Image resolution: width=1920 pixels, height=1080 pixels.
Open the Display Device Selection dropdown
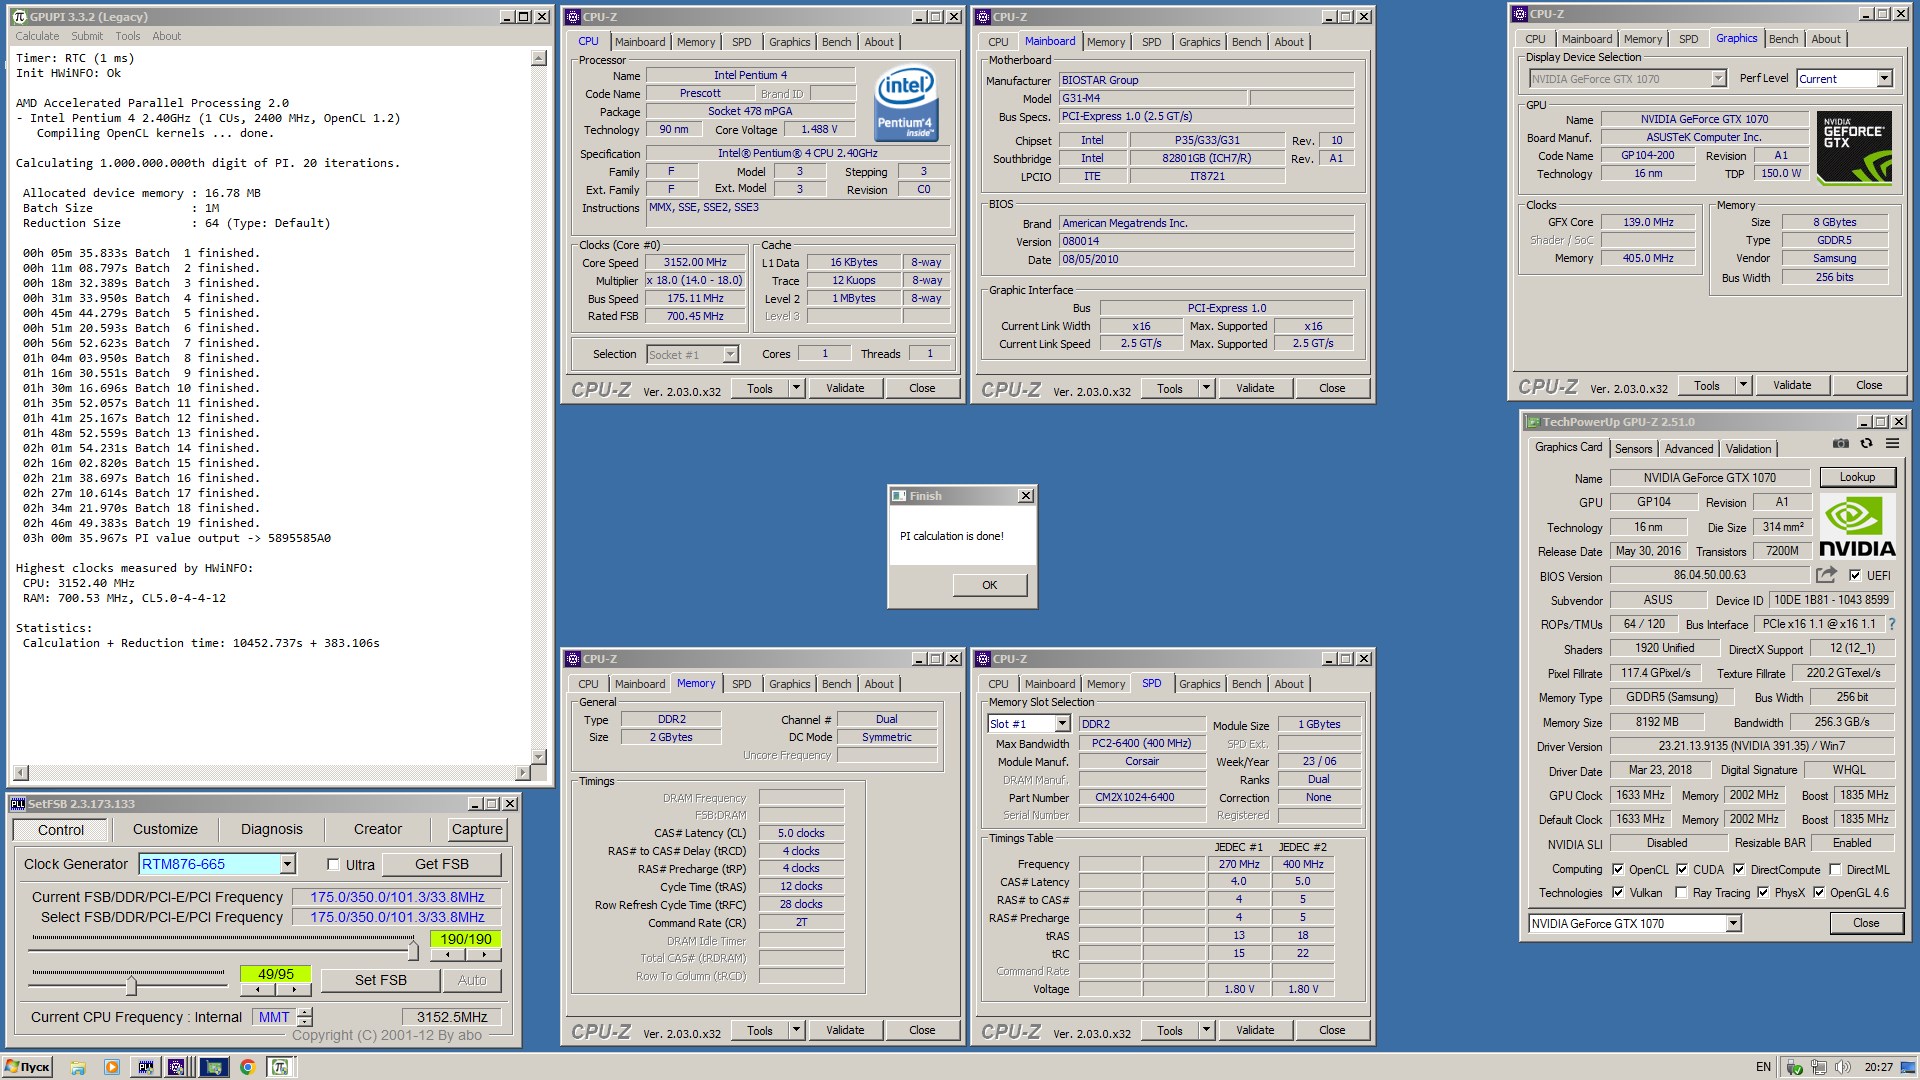pos(1718,79)
